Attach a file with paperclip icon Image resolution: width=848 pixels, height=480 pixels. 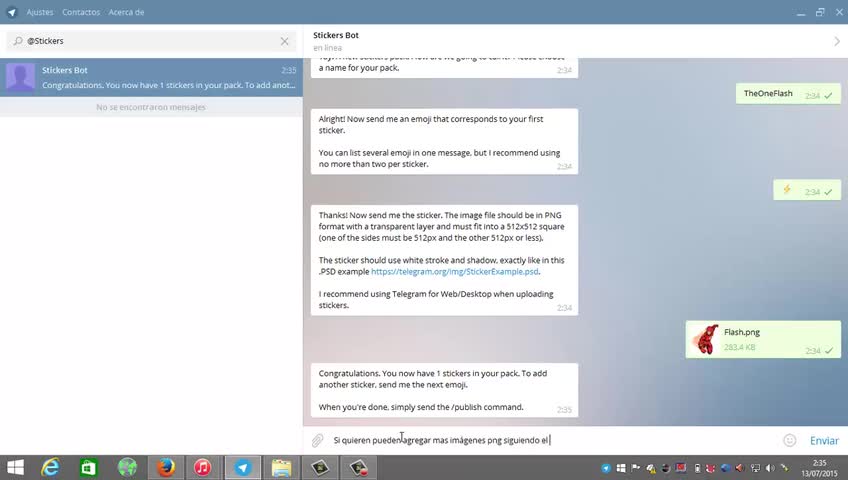click(317, 441)
